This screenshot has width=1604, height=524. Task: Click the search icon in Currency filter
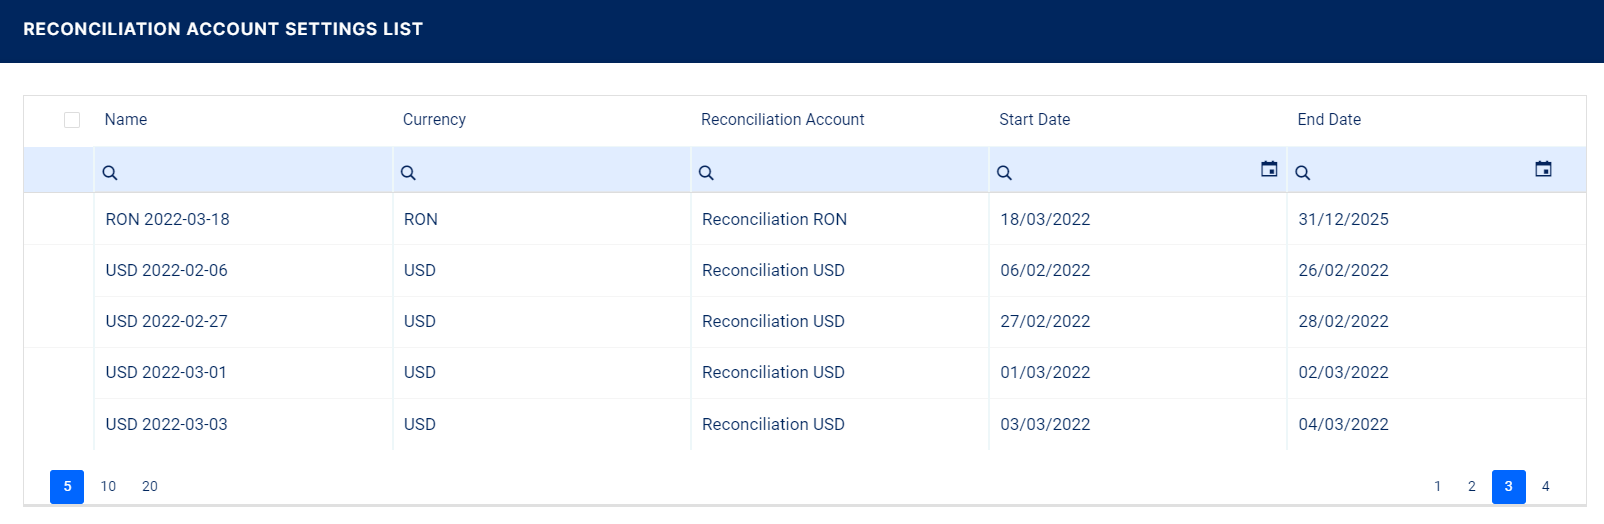pyautogui.click(x=408, y=173)
